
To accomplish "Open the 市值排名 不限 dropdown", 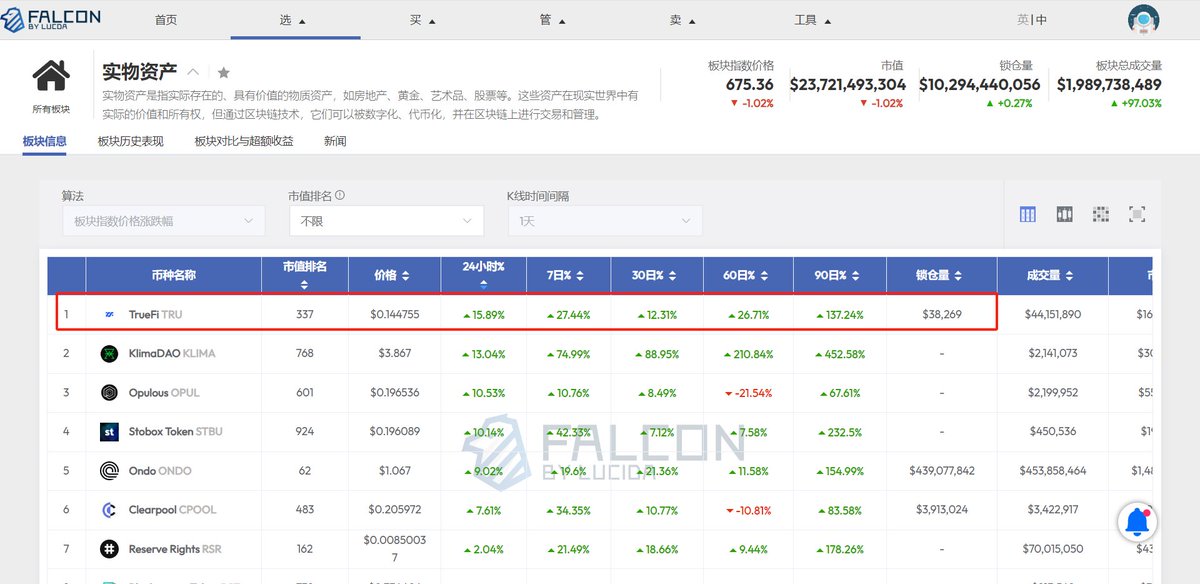I will point(386,221).
